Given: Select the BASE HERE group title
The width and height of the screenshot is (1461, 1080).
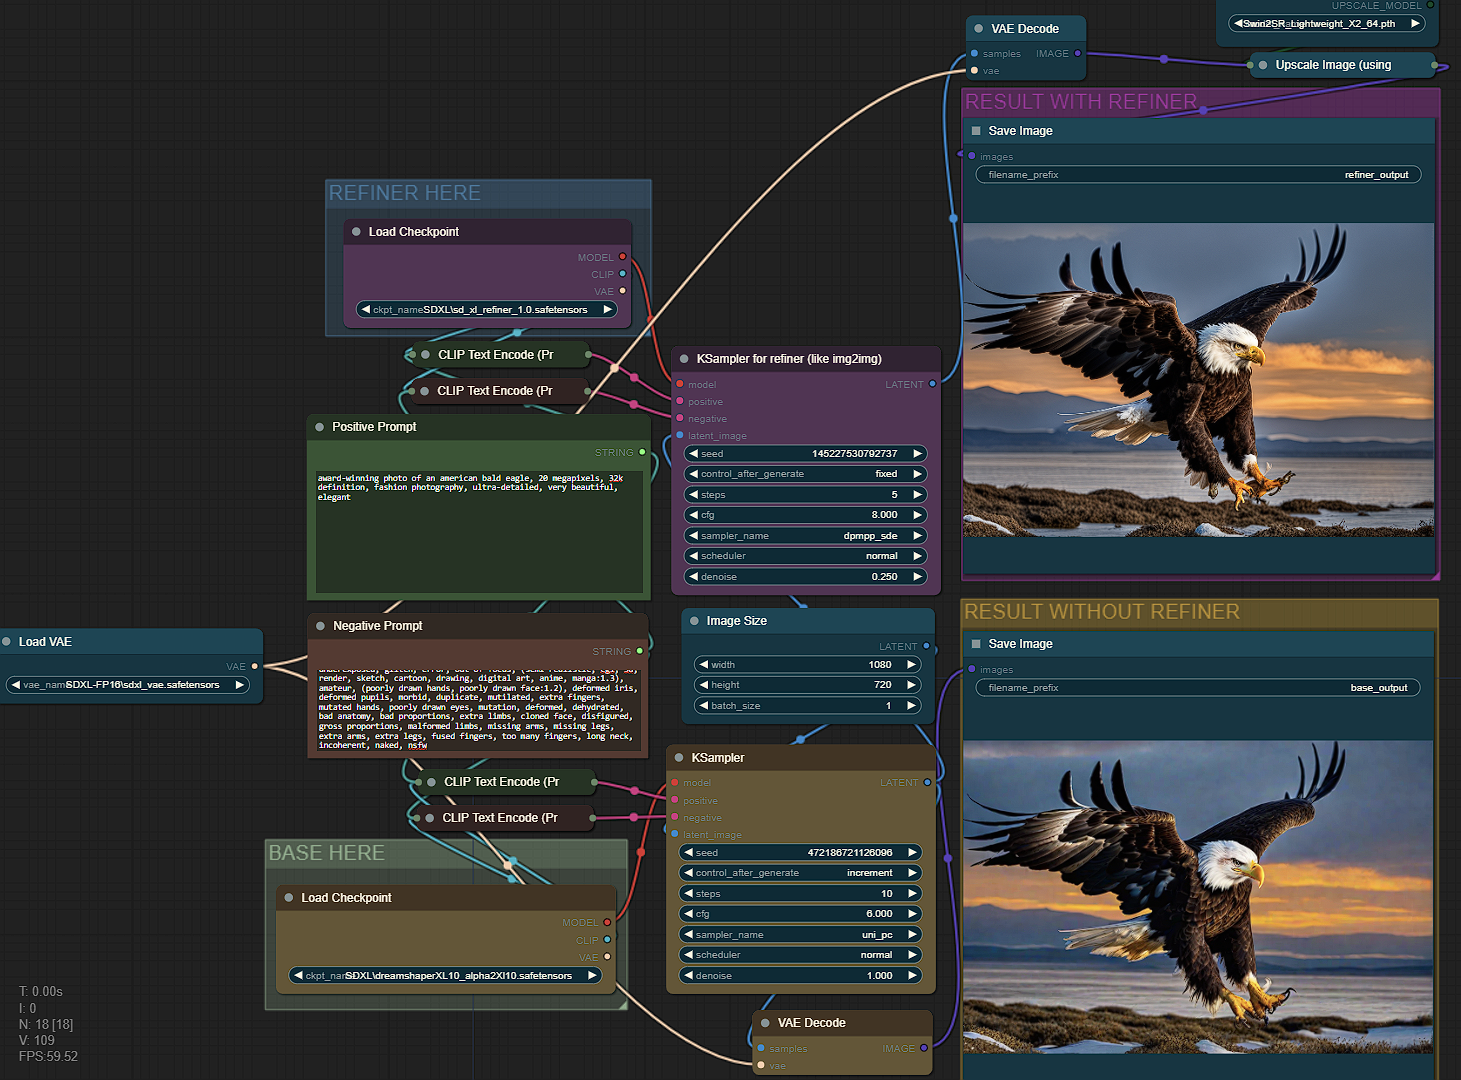Looking at the screenshot, I should coord(327,853).
